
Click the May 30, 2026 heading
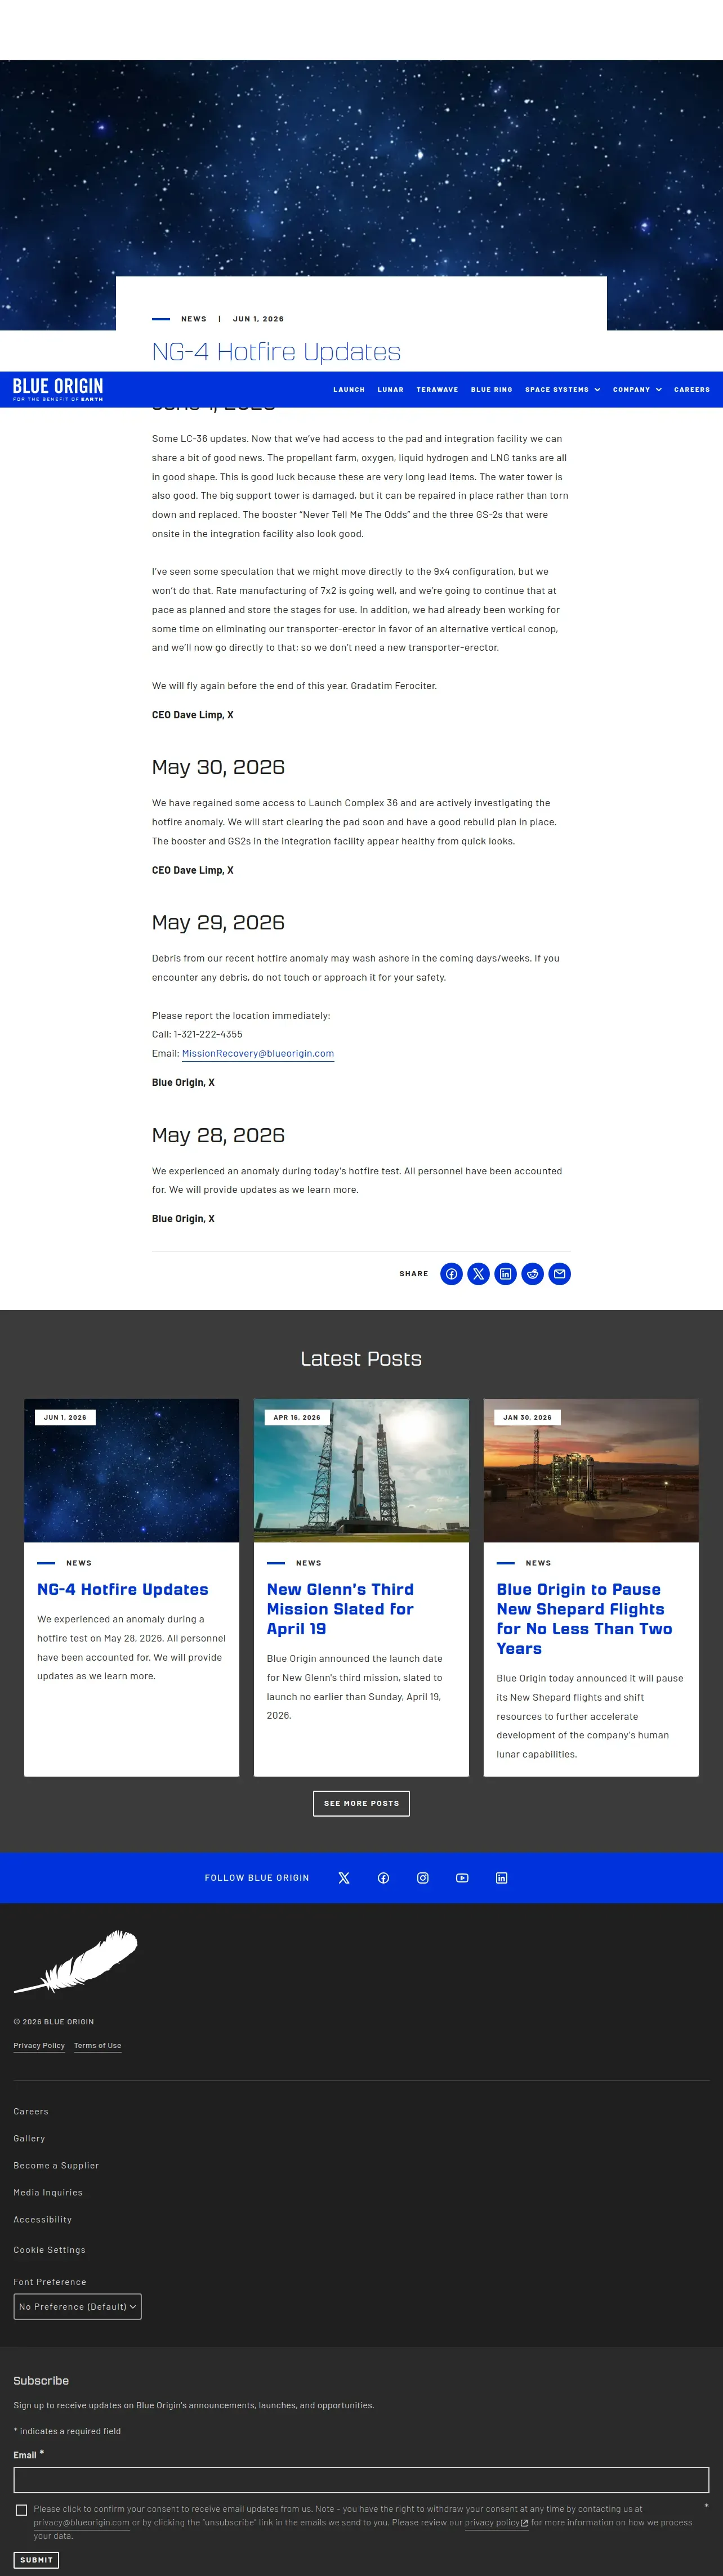click(x=218, y=767)
